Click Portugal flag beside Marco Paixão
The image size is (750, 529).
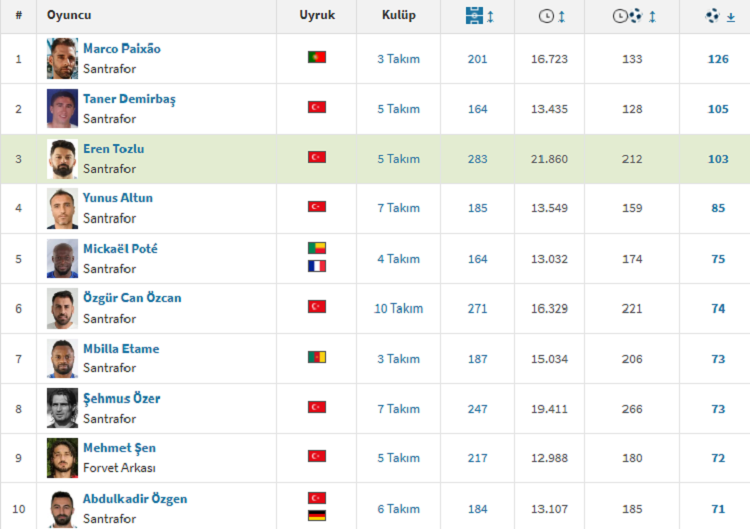pyautogui.click(x=317, y=58)
